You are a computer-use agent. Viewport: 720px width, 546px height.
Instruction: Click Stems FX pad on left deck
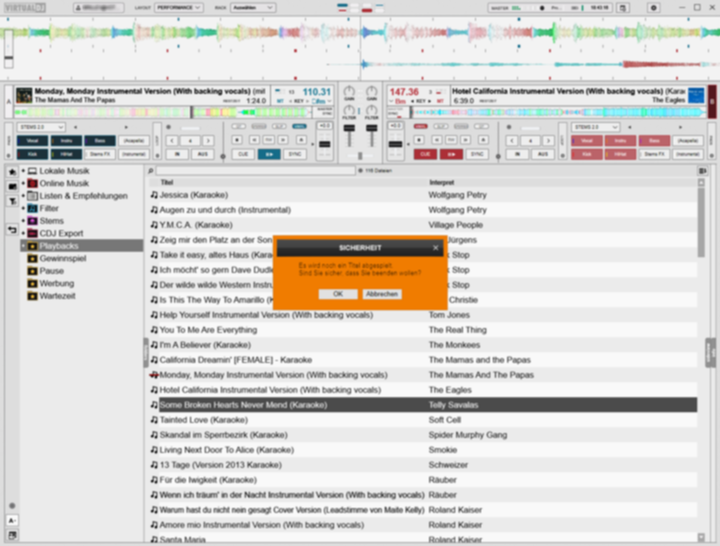coord(100,154)
